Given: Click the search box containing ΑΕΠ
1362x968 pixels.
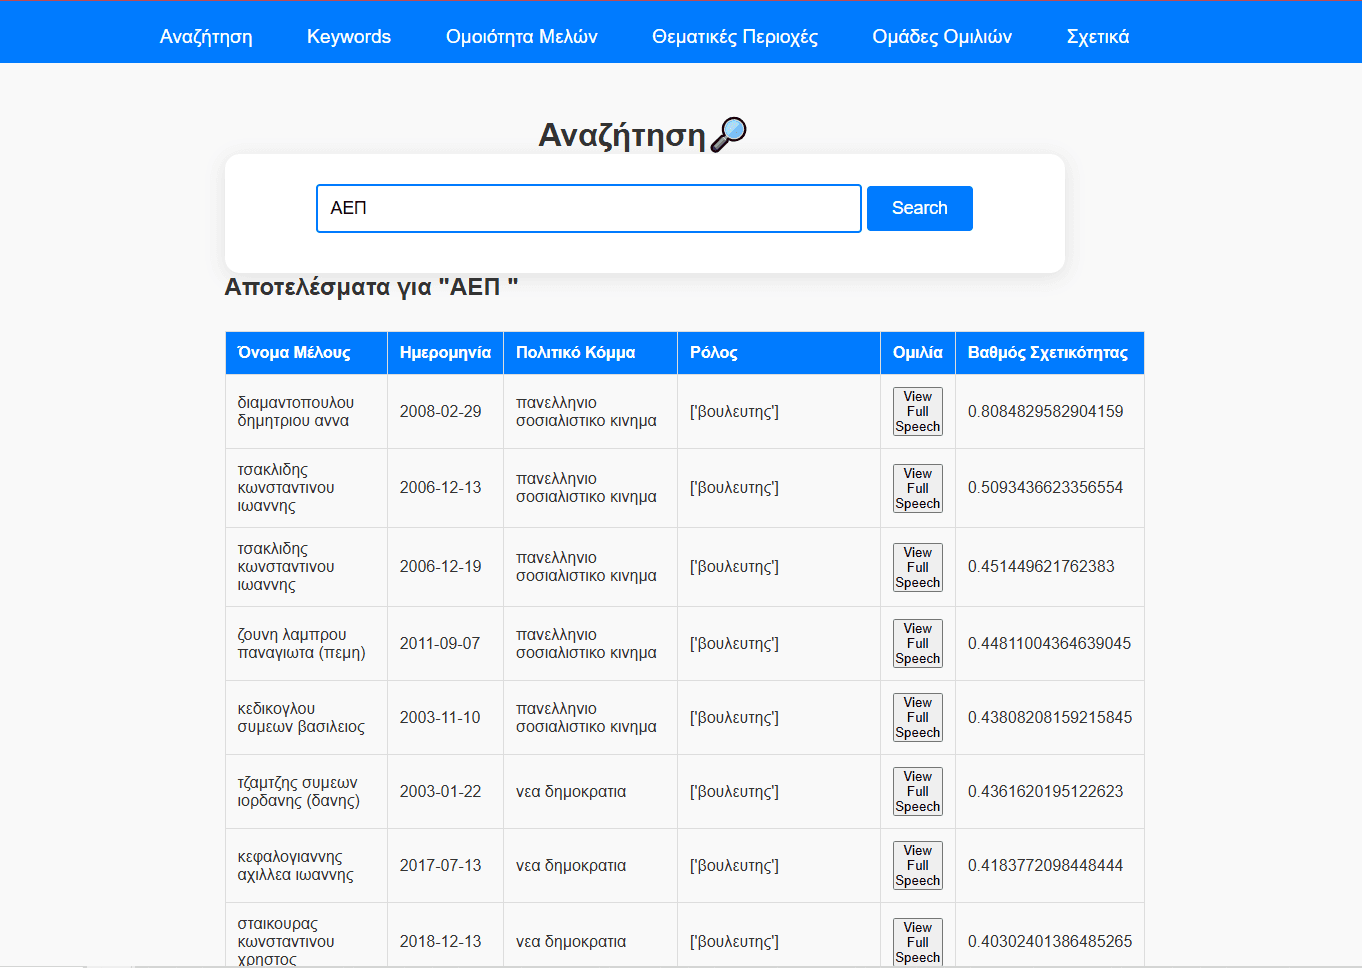Looking at the screenshot, I should click(x=589, y=208).
